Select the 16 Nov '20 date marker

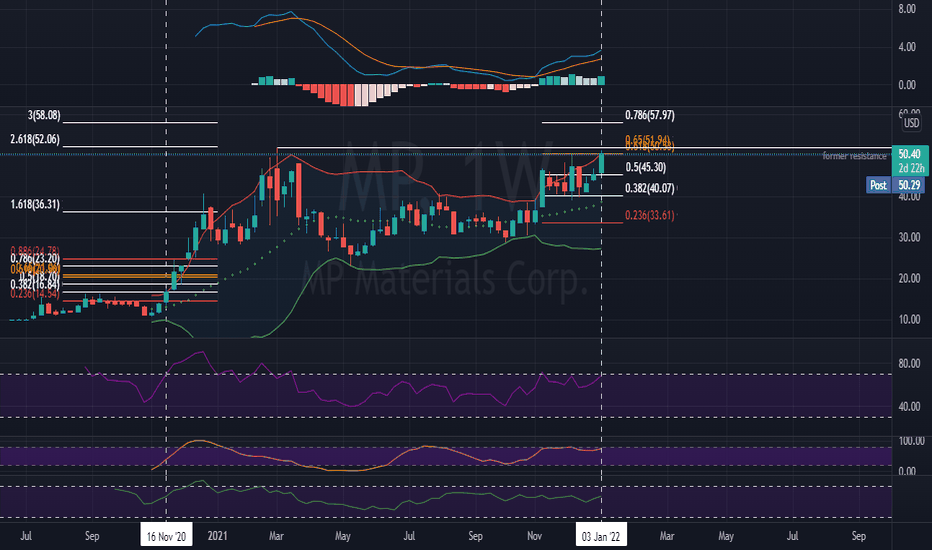(x=166, y=536)
